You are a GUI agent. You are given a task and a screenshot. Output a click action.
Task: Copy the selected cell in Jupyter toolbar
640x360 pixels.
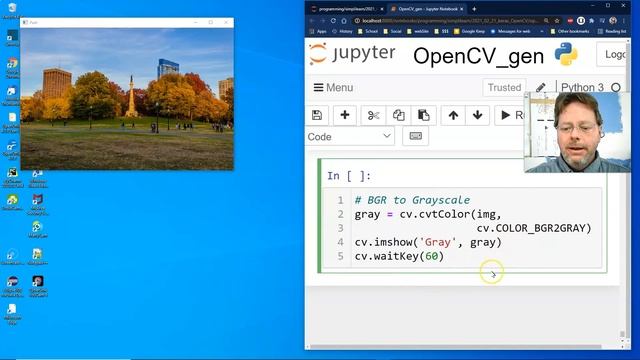pyautogui.click(x=398, y=116)
